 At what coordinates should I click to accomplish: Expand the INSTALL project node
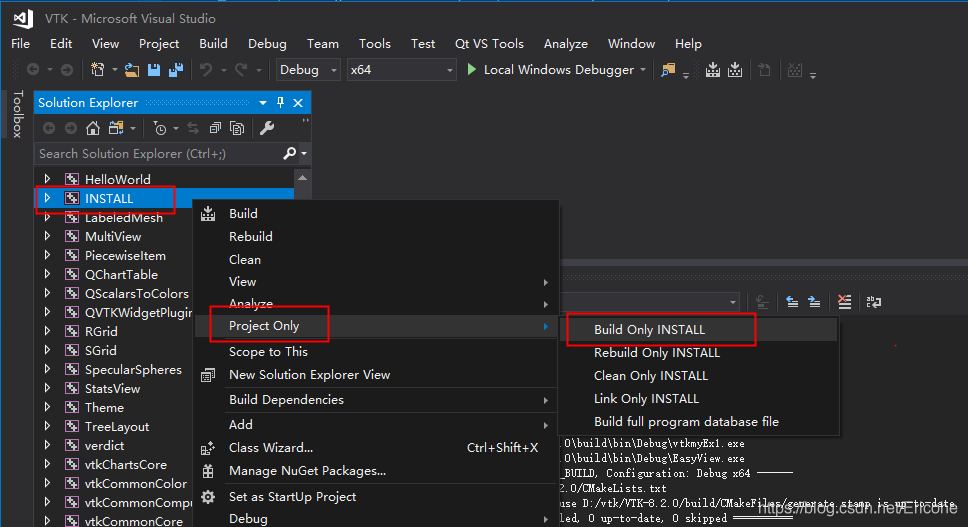click(47, 198)
